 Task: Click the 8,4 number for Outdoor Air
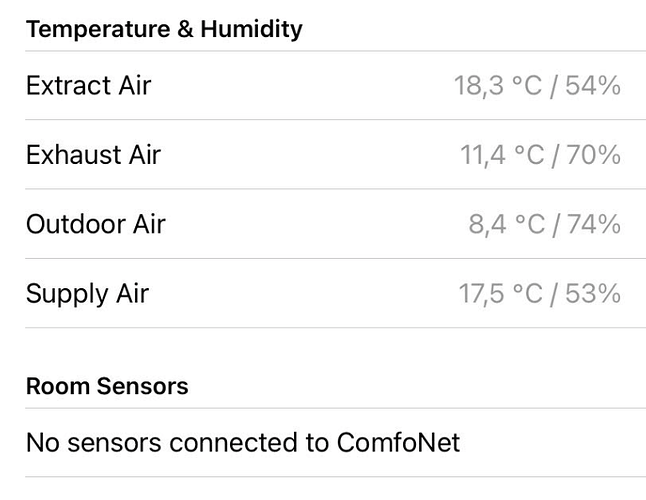(486, 224)
